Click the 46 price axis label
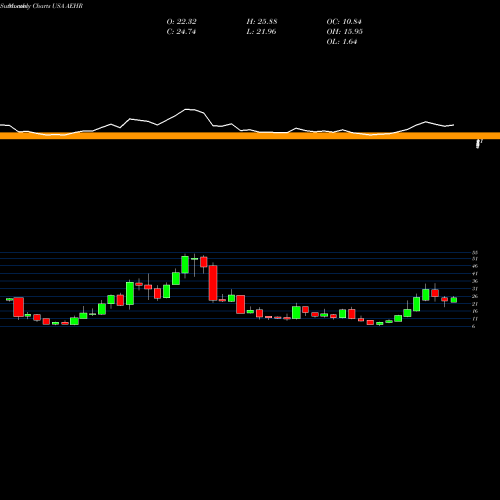The height and width of the screenshot is (500, 500). 475,266
